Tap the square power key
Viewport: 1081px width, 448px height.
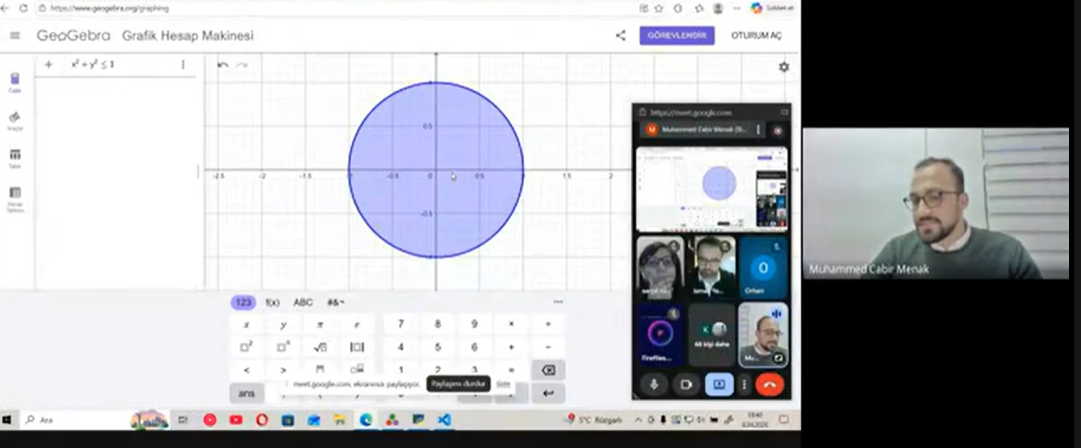[247, 347]
